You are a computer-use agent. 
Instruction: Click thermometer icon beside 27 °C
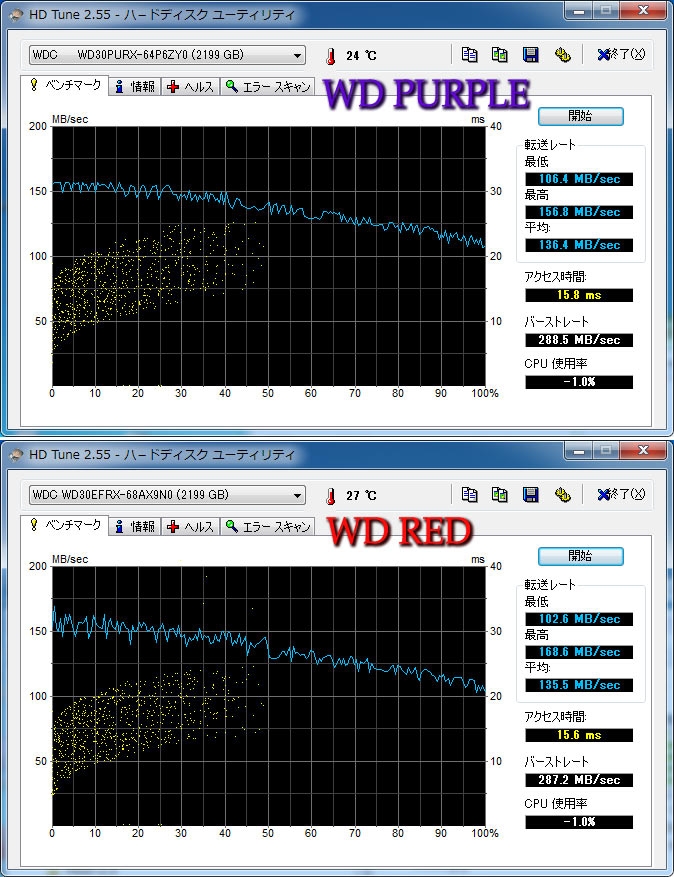[331, 496]
